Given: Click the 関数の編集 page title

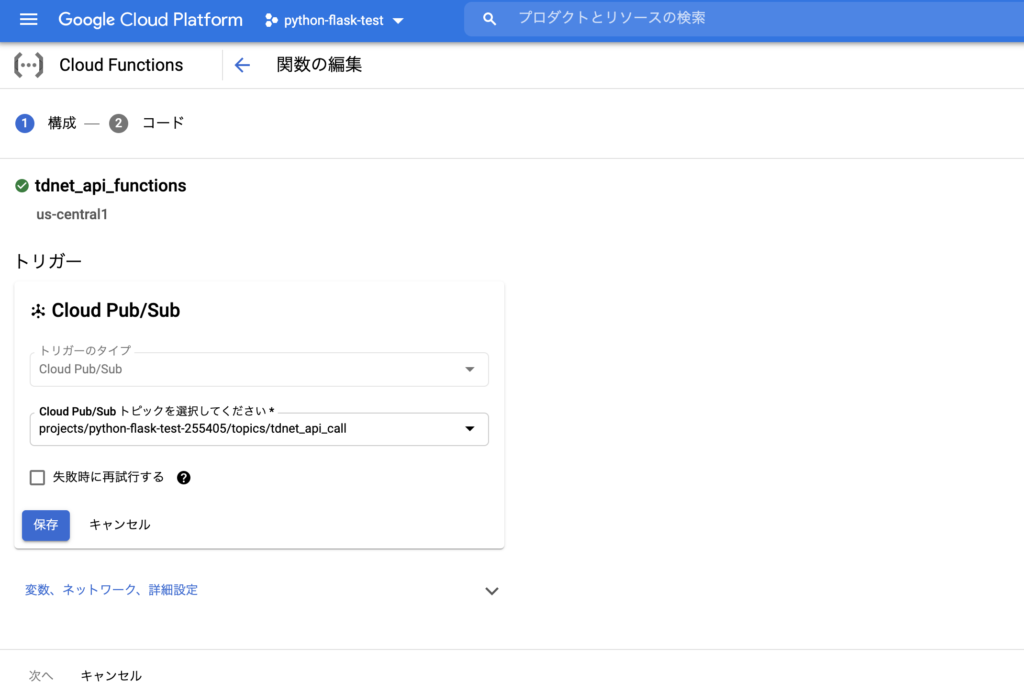Looking at the screenshot, I should click(319, 65).
